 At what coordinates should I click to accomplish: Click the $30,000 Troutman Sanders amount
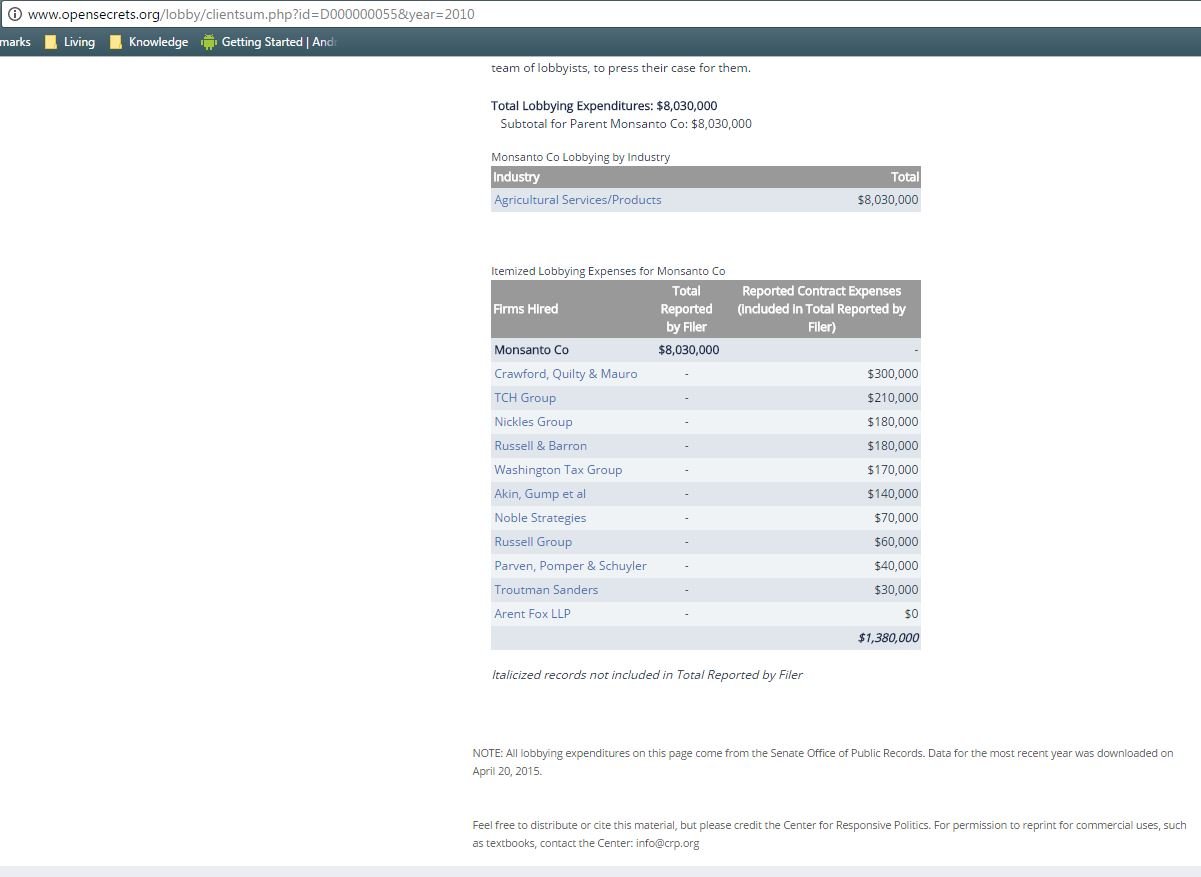(896, 590)
